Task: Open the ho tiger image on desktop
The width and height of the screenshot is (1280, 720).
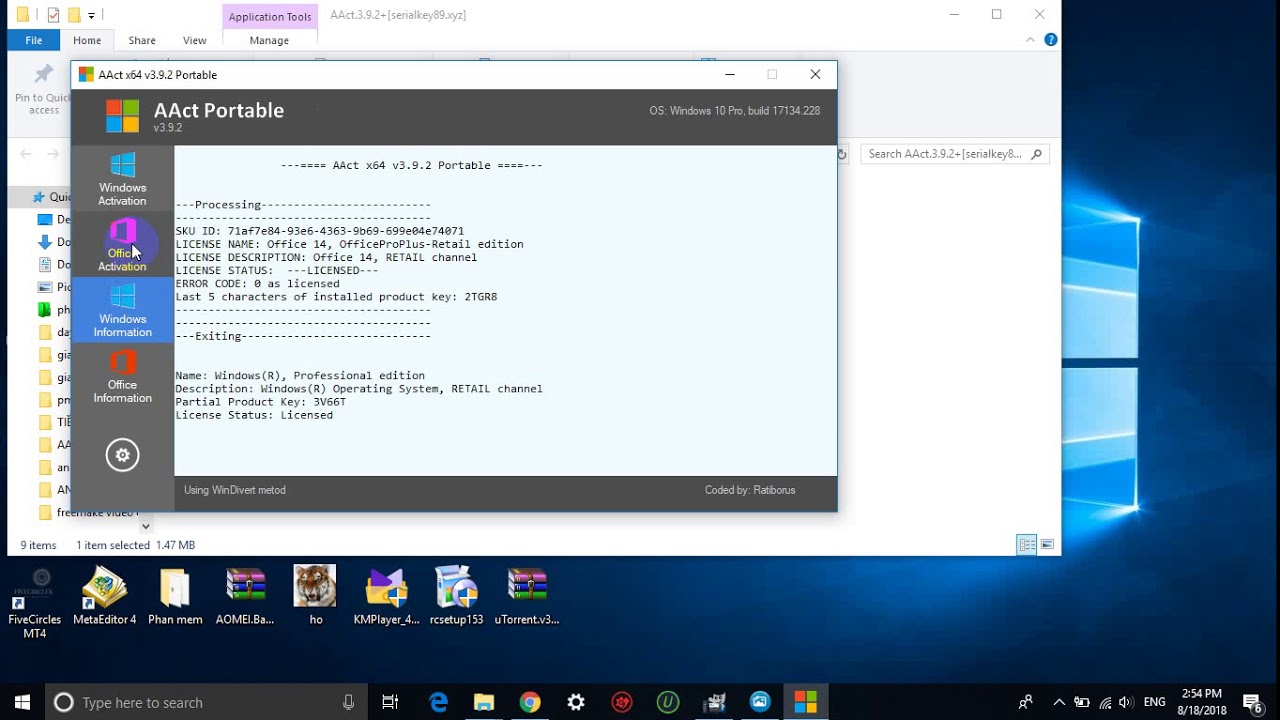Action: (315, 597)
